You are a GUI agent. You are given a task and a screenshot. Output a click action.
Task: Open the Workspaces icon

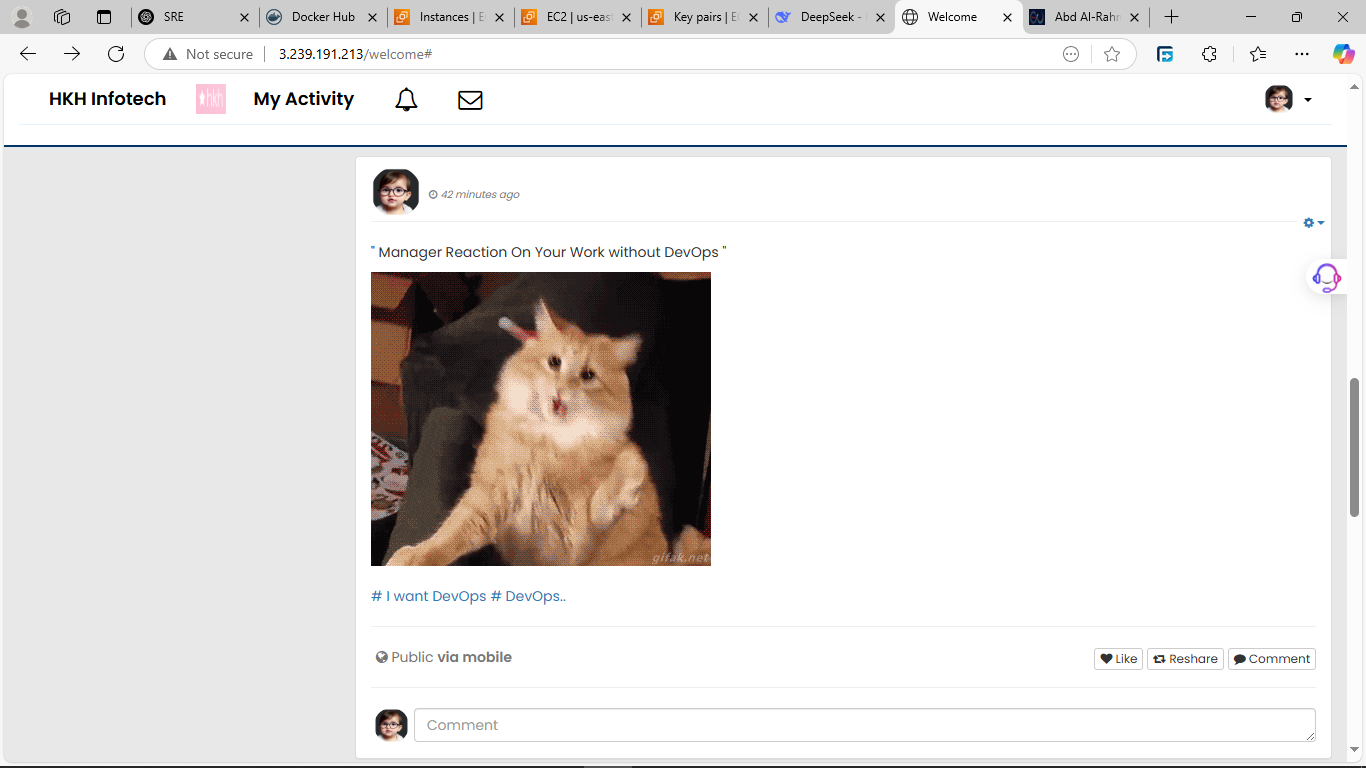coord(62,17)
